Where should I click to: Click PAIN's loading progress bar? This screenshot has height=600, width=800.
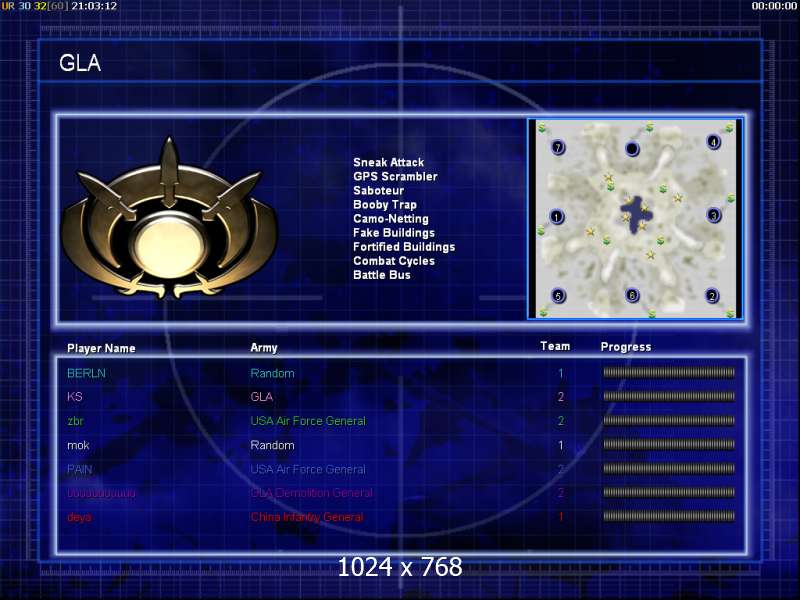click(669, 468)
